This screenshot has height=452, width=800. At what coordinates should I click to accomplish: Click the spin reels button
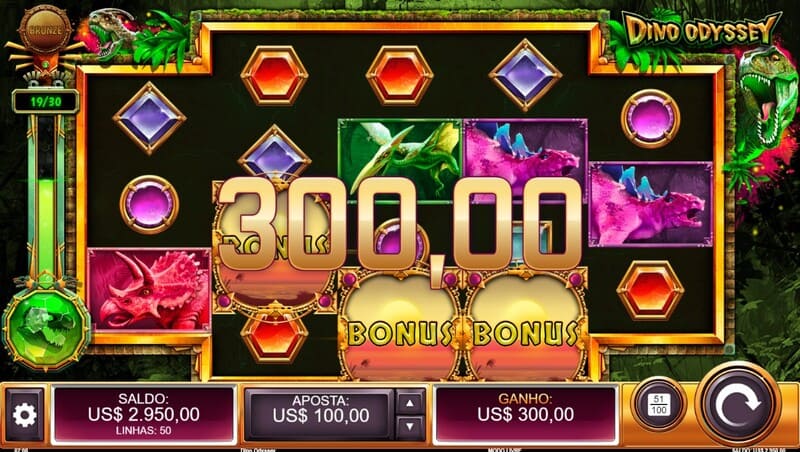(738, 404)
